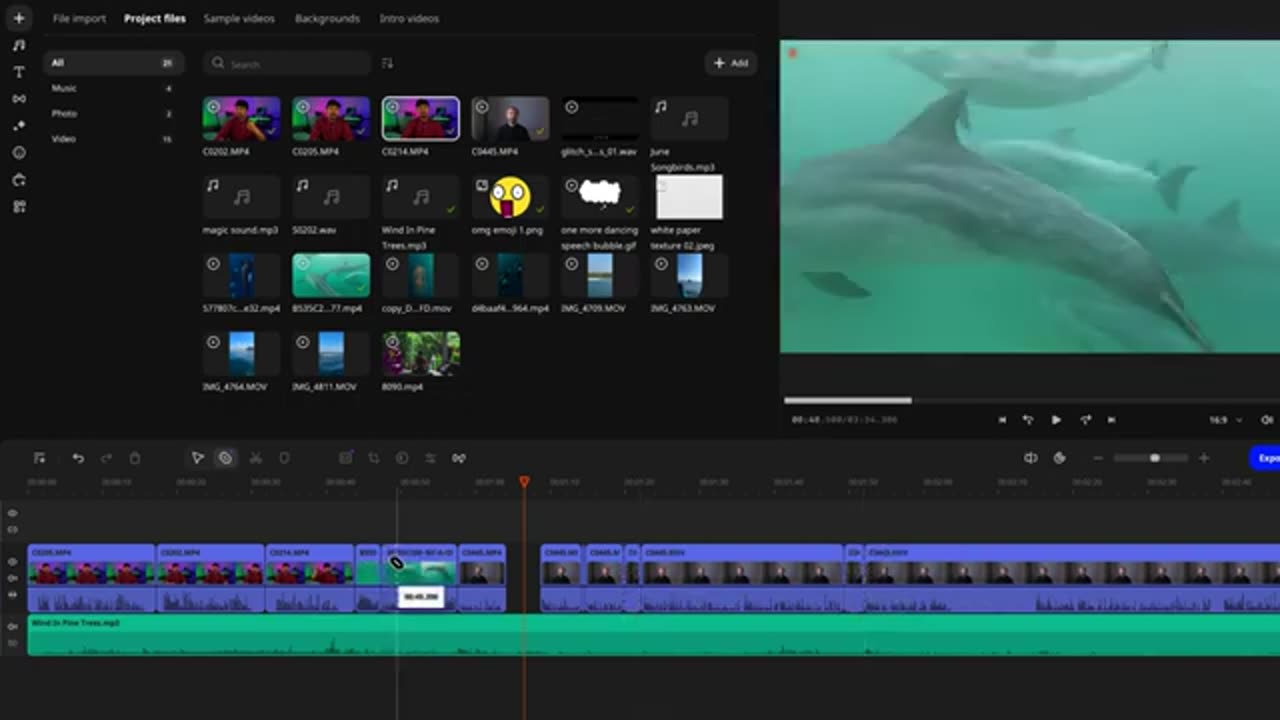Viewport: 1280px width, 720px height.
Task: Mute the Wind In Pine Trees audio track
Action: point(13,626)
